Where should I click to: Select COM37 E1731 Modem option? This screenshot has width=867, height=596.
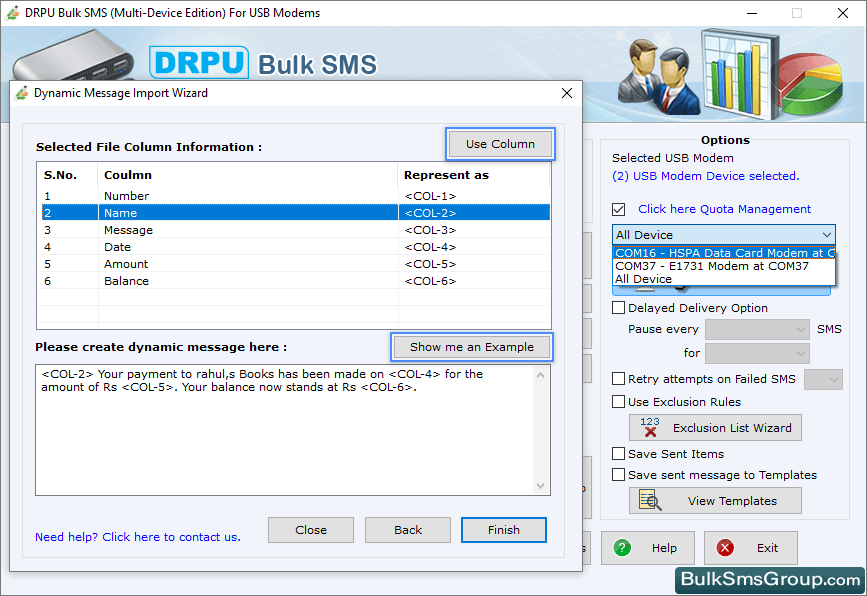724,266
